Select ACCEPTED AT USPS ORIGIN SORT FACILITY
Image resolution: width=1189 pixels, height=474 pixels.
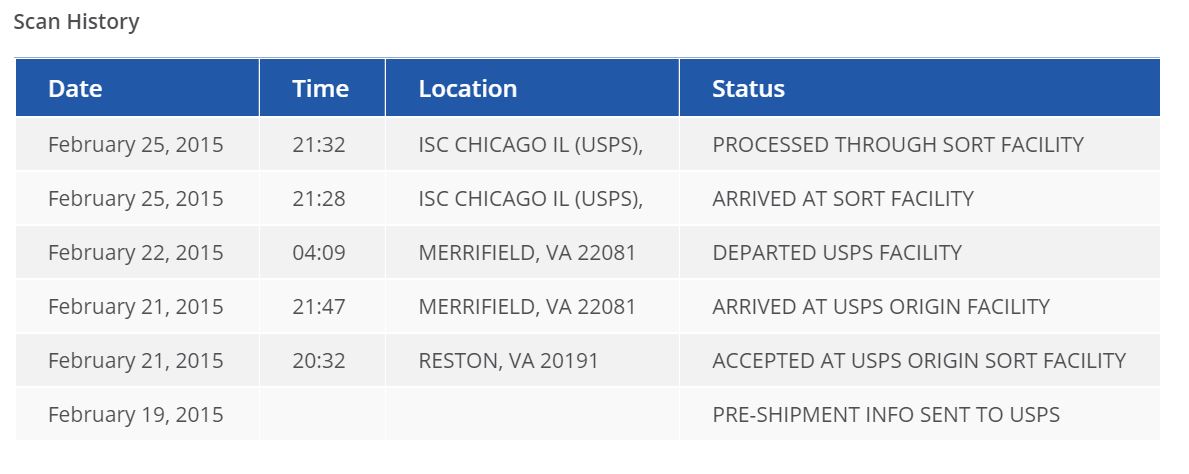(919, 360)
